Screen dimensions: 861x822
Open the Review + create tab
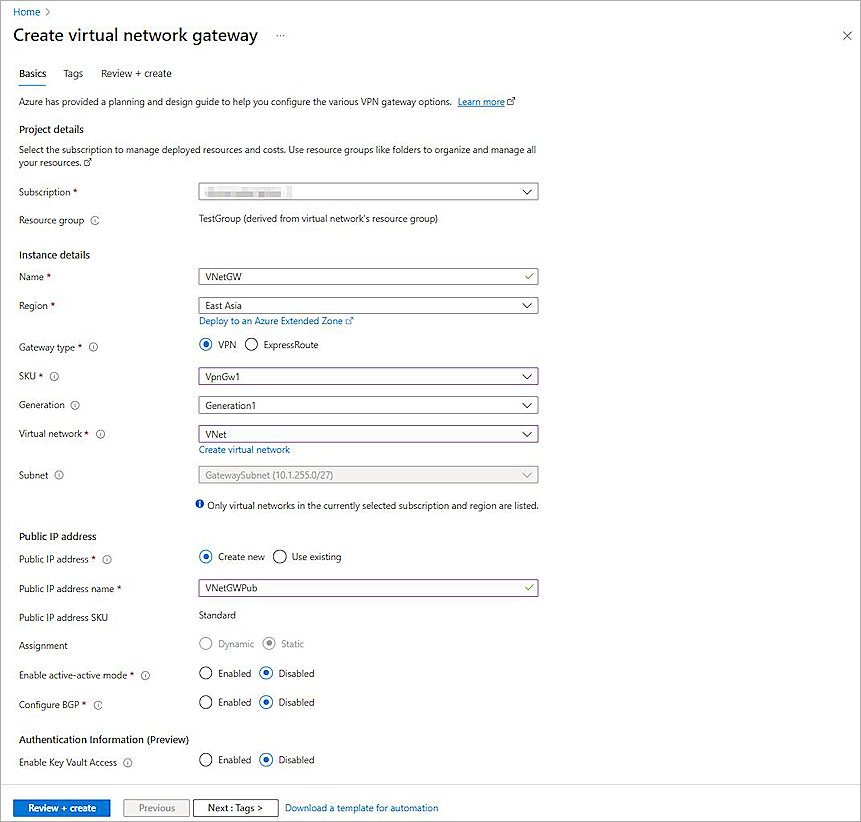tap(136, 74)
